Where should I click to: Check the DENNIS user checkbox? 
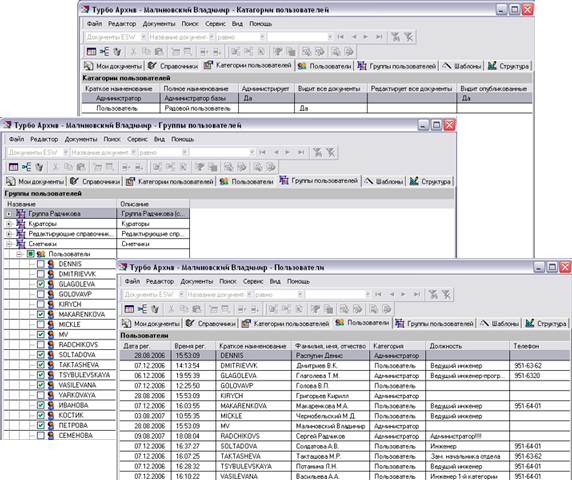pos(41,264)
